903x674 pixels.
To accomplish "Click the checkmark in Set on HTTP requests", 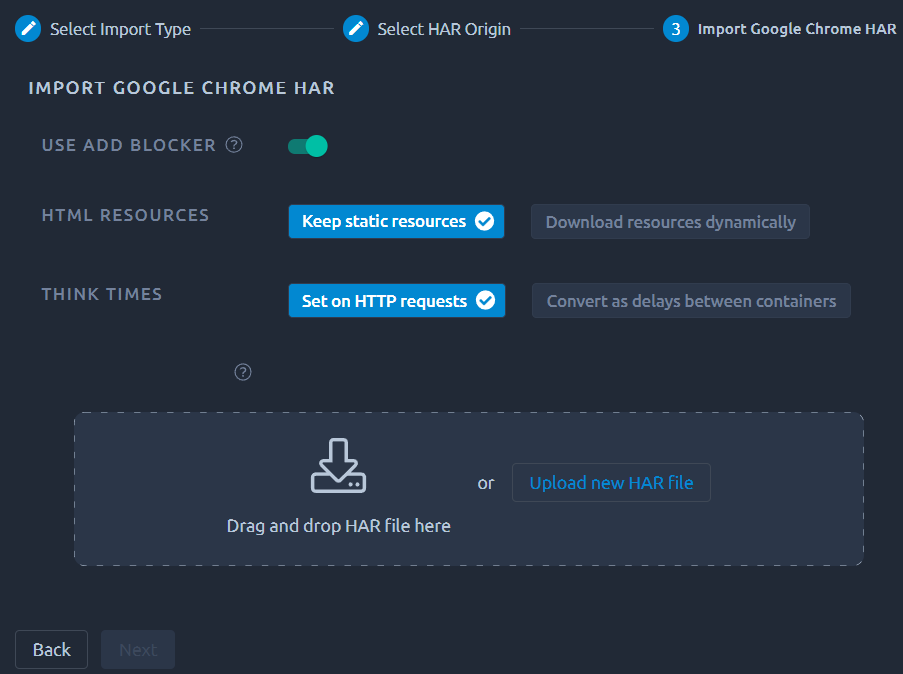I will pyautogui.click(x=485, y=300).
